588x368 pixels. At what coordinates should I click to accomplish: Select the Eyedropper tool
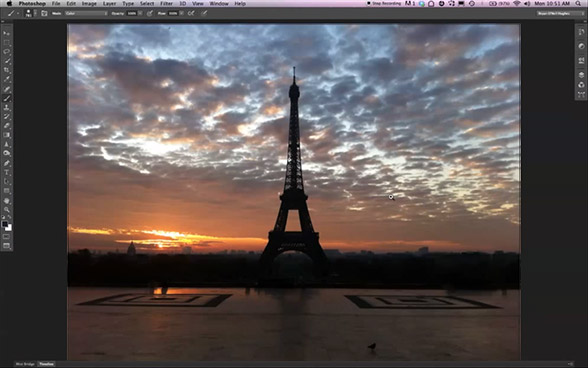7,80
